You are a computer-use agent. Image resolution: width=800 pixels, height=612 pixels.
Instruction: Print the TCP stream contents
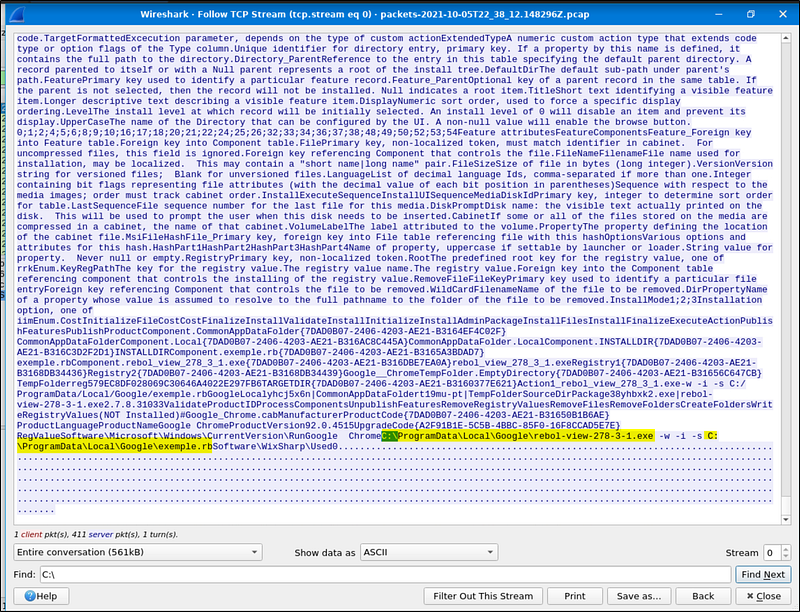tap(574, 596)
